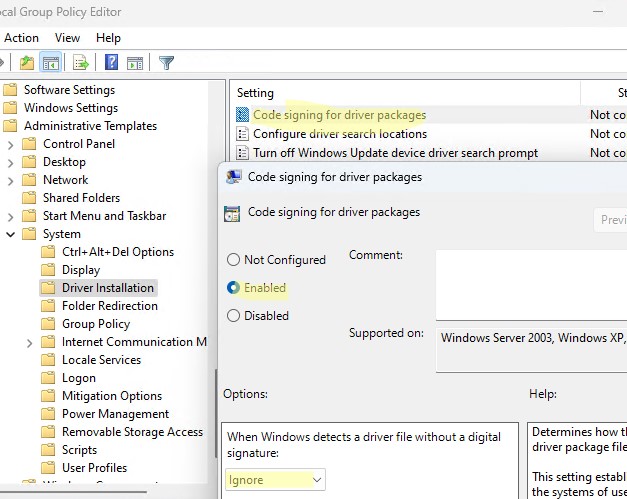Select 'Turn off Windows Update device driver search prompt'

click(395, 153)
